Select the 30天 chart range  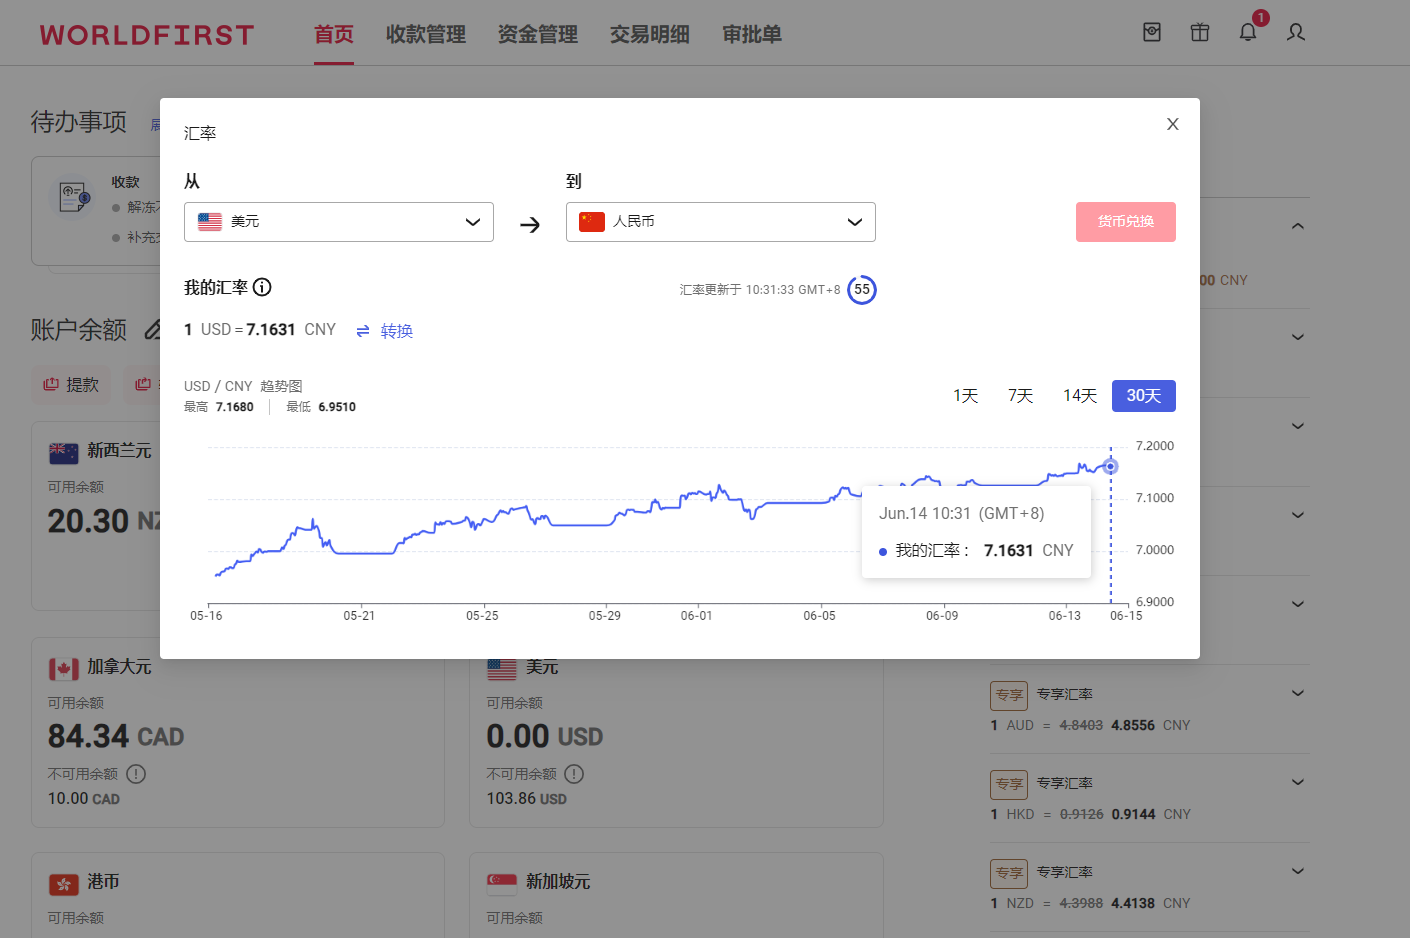pos(1143,396)
